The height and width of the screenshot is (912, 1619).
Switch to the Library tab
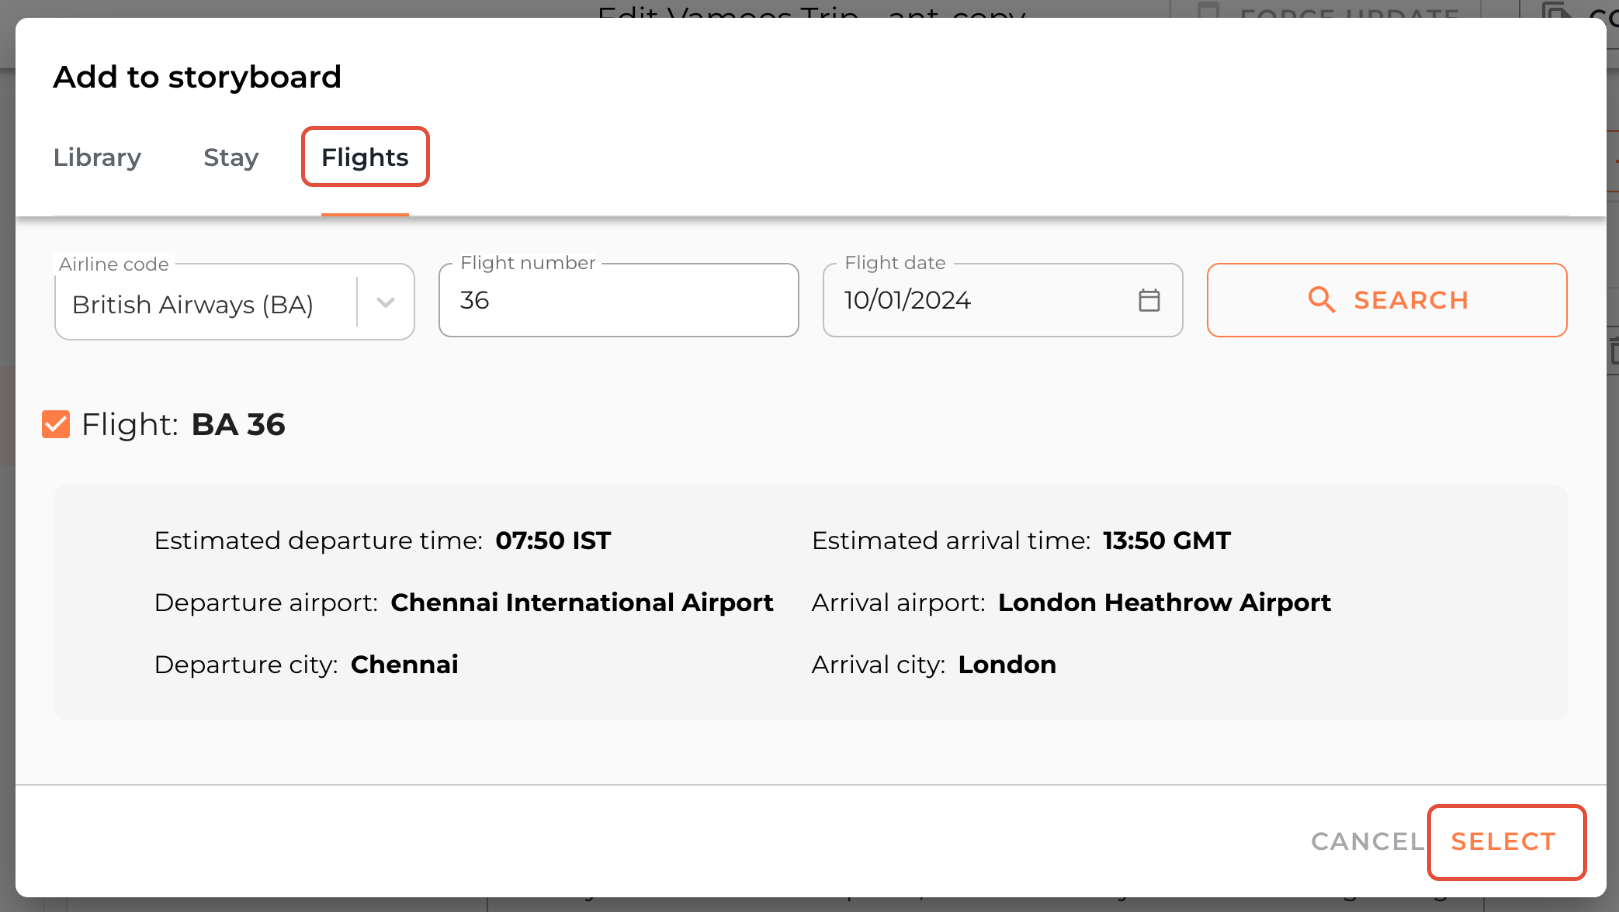pyautogui.click(x=97, y=157)
